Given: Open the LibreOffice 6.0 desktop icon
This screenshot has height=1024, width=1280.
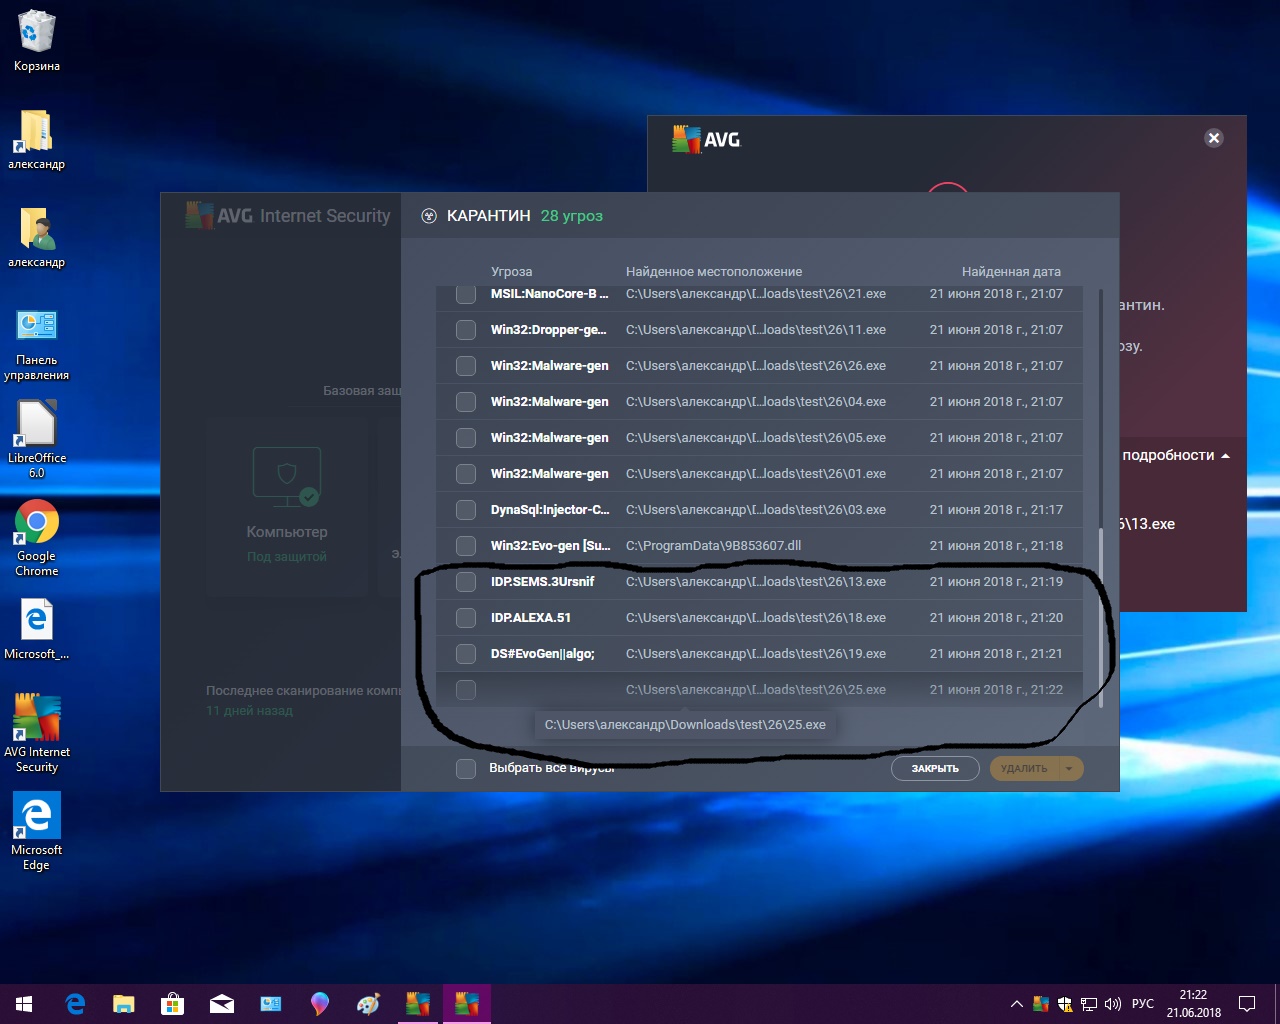Looking at the screenshot, I should pyautogui.click(x=37, y=425).
